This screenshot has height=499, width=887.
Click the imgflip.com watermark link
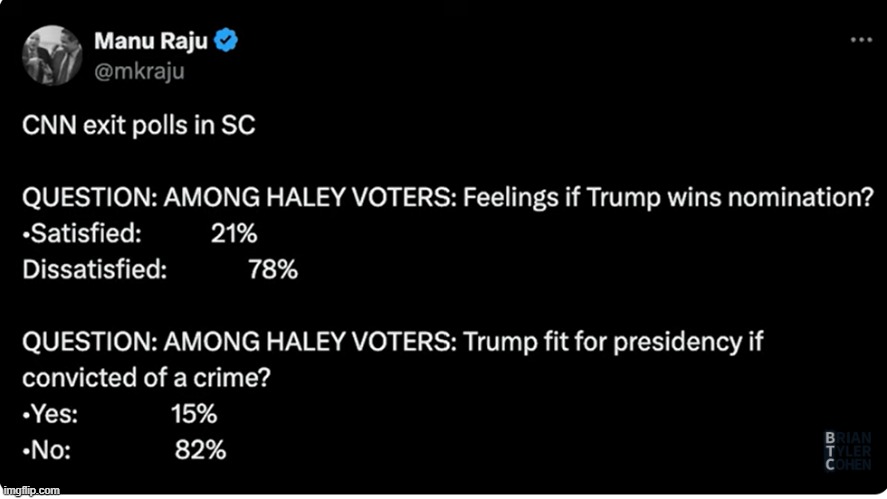(30, 490)
